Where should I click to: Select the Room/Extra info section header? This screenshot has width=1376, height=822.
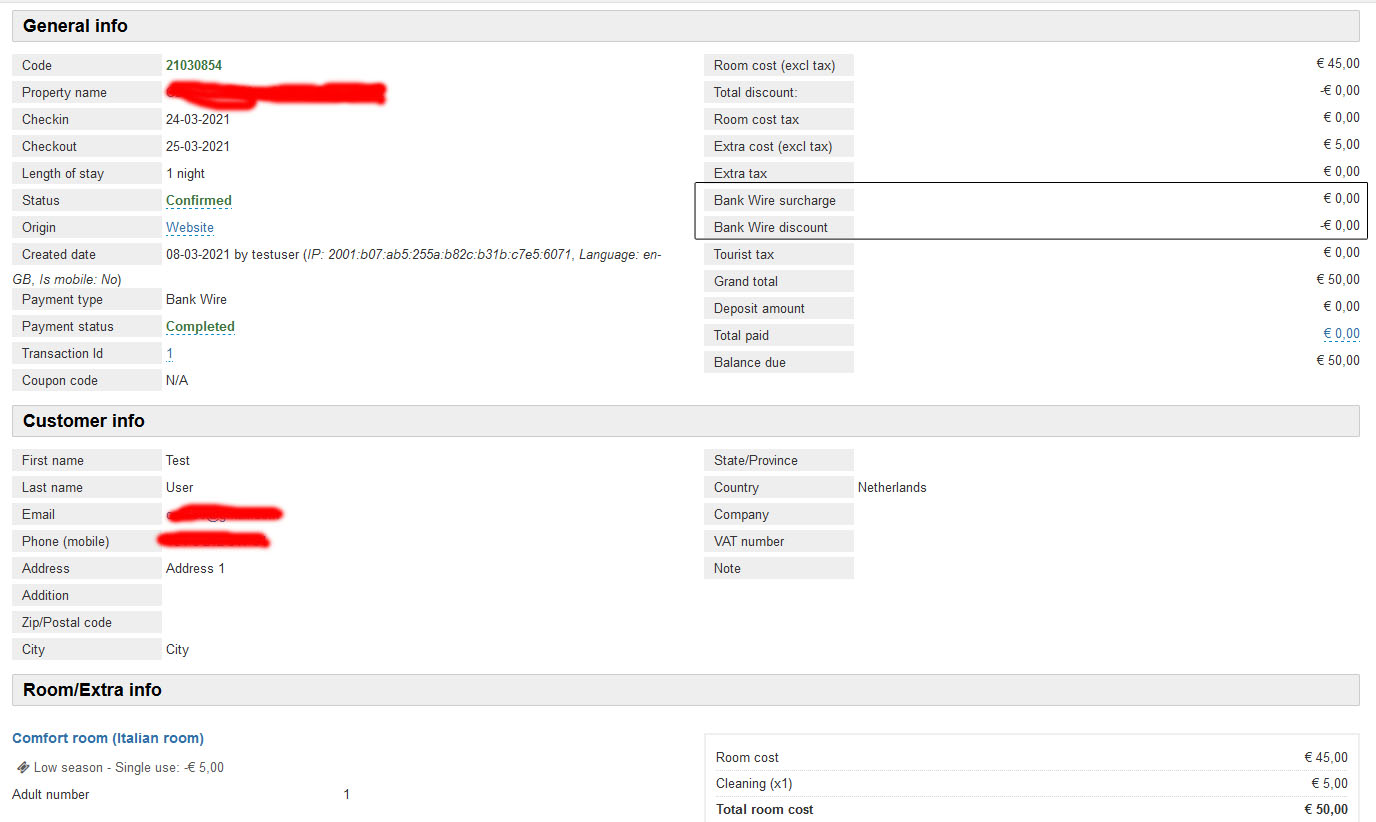(x=92, y=690)
